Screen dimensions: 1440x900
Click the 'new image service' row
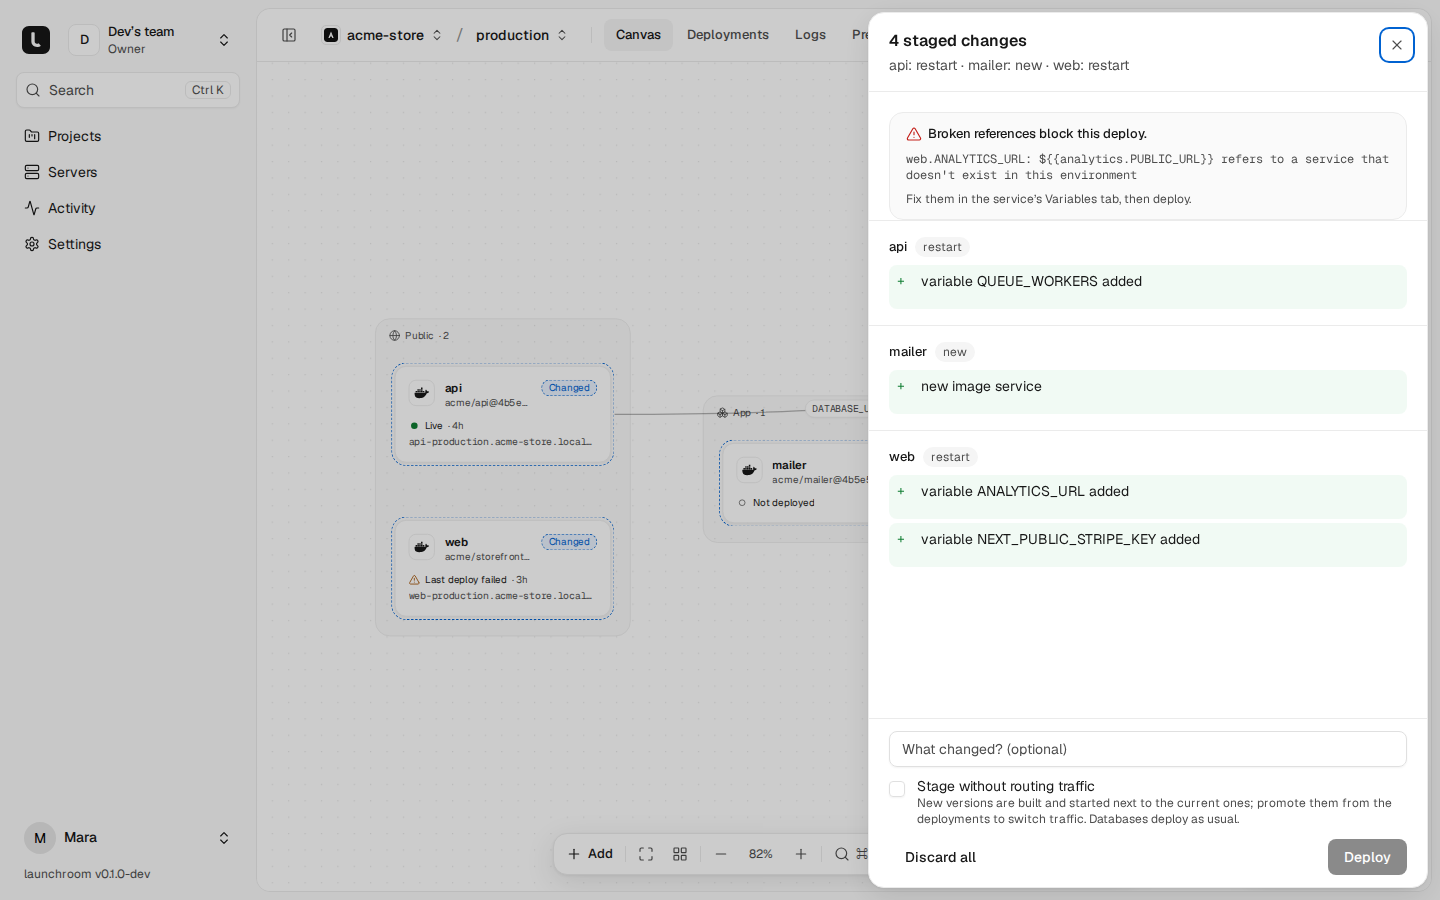pos(1148,392)
